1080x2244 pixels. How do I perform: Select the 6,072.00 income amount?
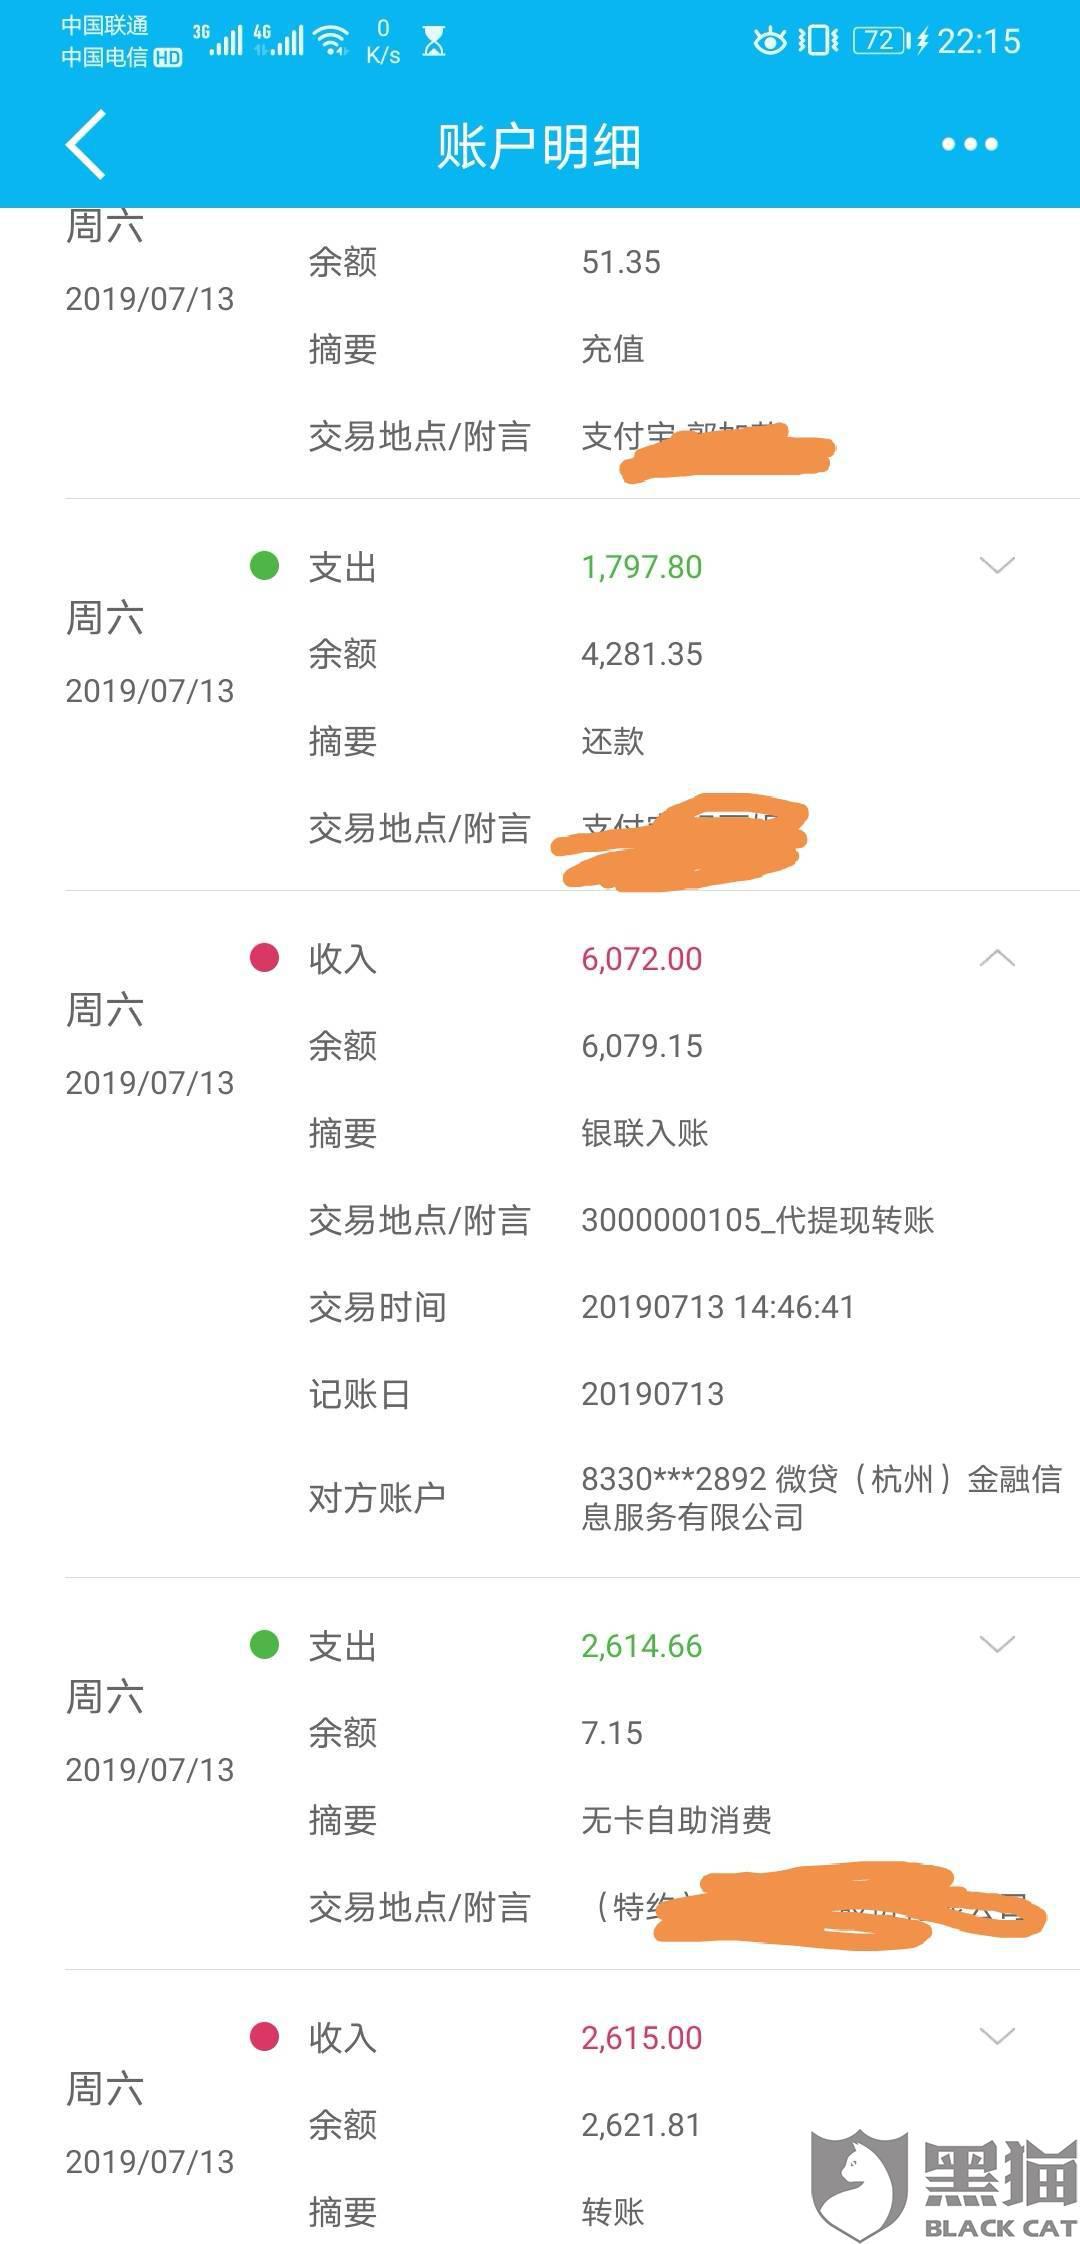tap(642, 959)
